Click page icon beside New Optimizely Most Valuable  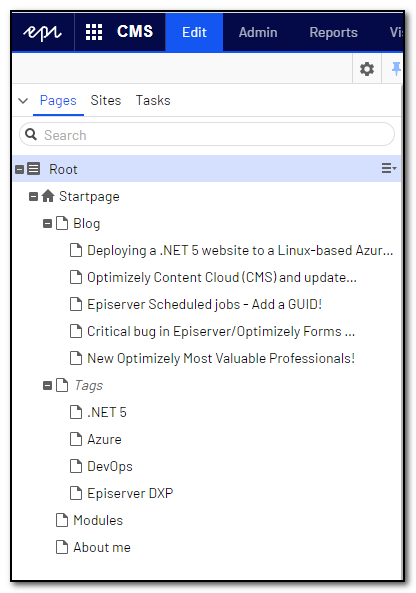(x=76, y=358)
